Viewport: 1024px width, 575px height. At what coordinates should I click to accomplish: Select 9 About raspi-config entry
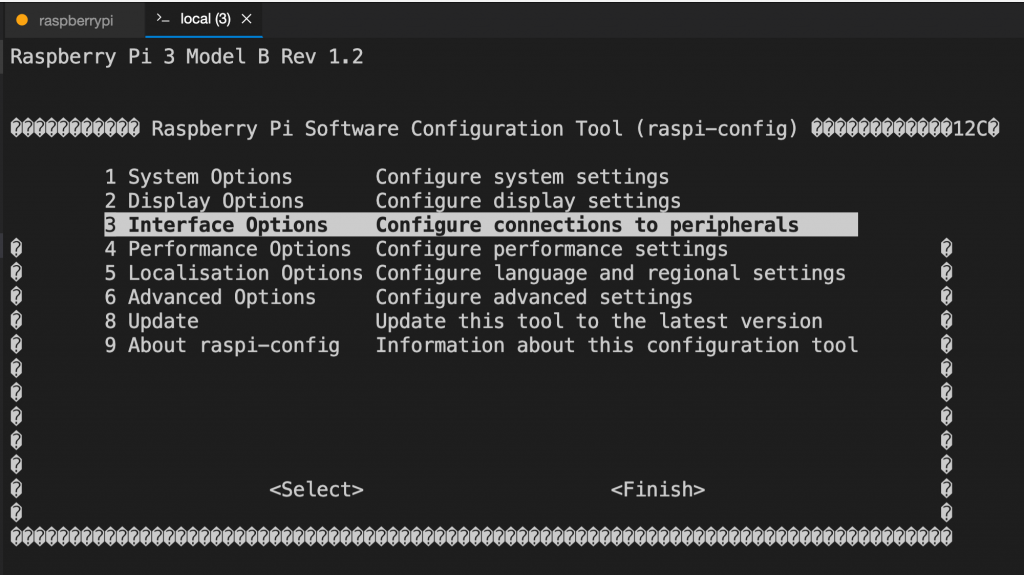(x=222, y=346)
